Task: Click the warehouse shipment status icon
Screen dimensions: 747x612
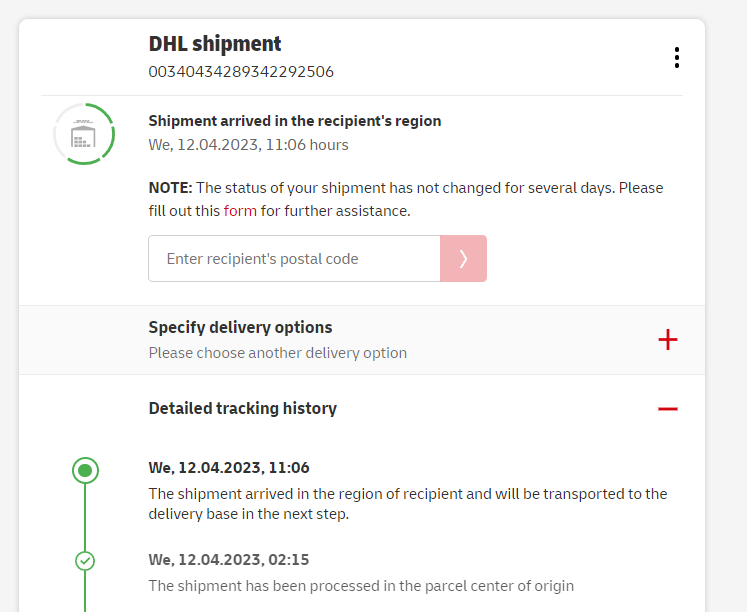Action: [84, 133]
